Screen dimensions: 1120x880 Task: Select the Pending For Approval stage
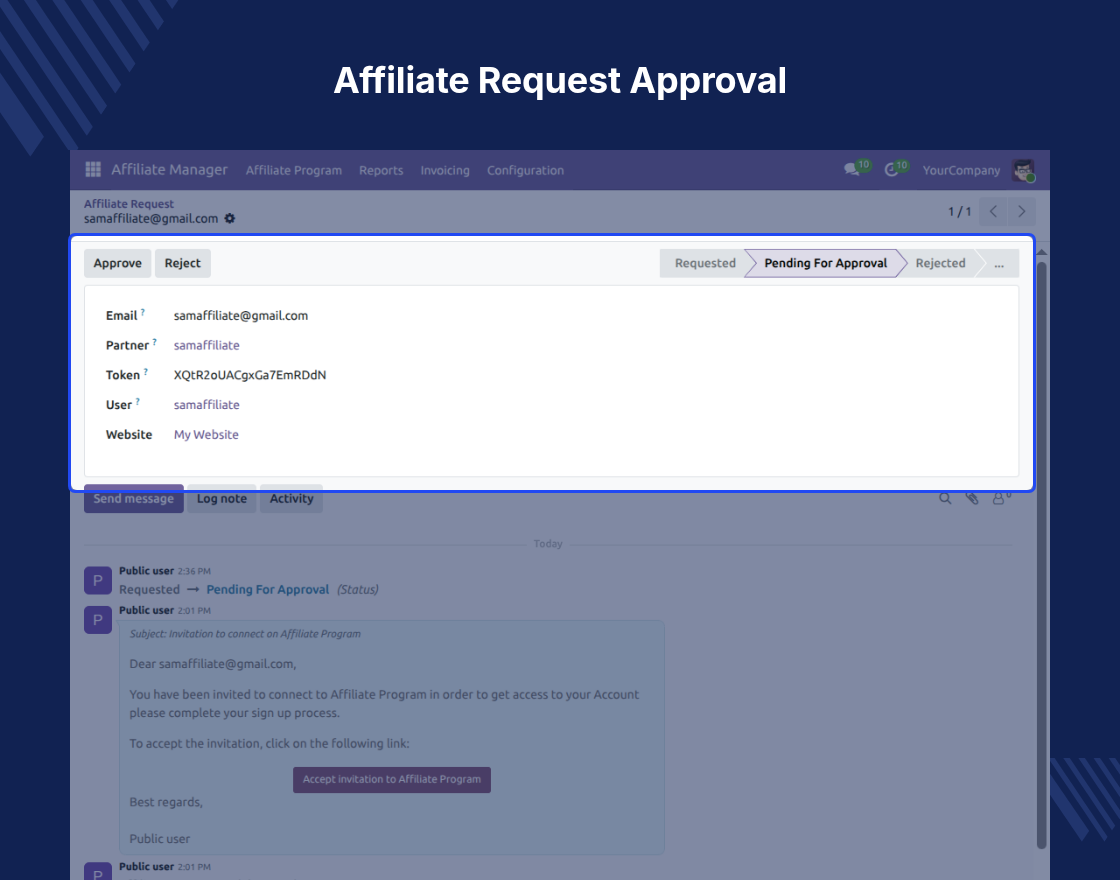click(825, 263)
